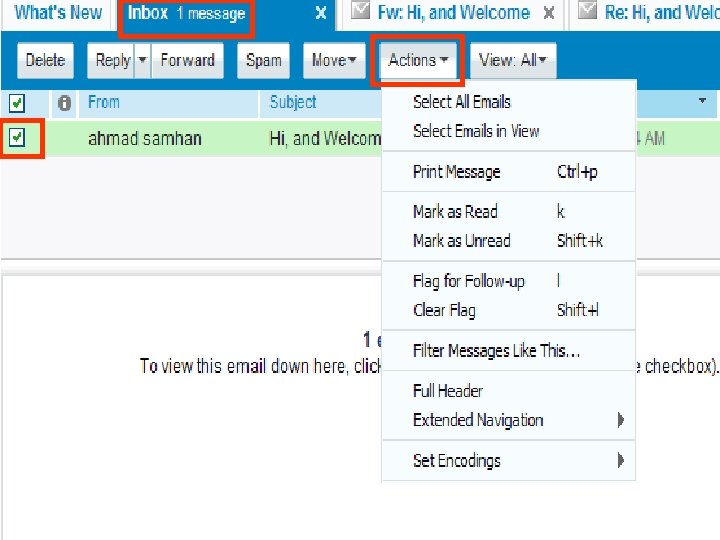Open the Re: Hi, and Welcome tab
Image resolution: width=720 pixels, height=540 pixels.
pyautogui.click(x=662, y=13)
